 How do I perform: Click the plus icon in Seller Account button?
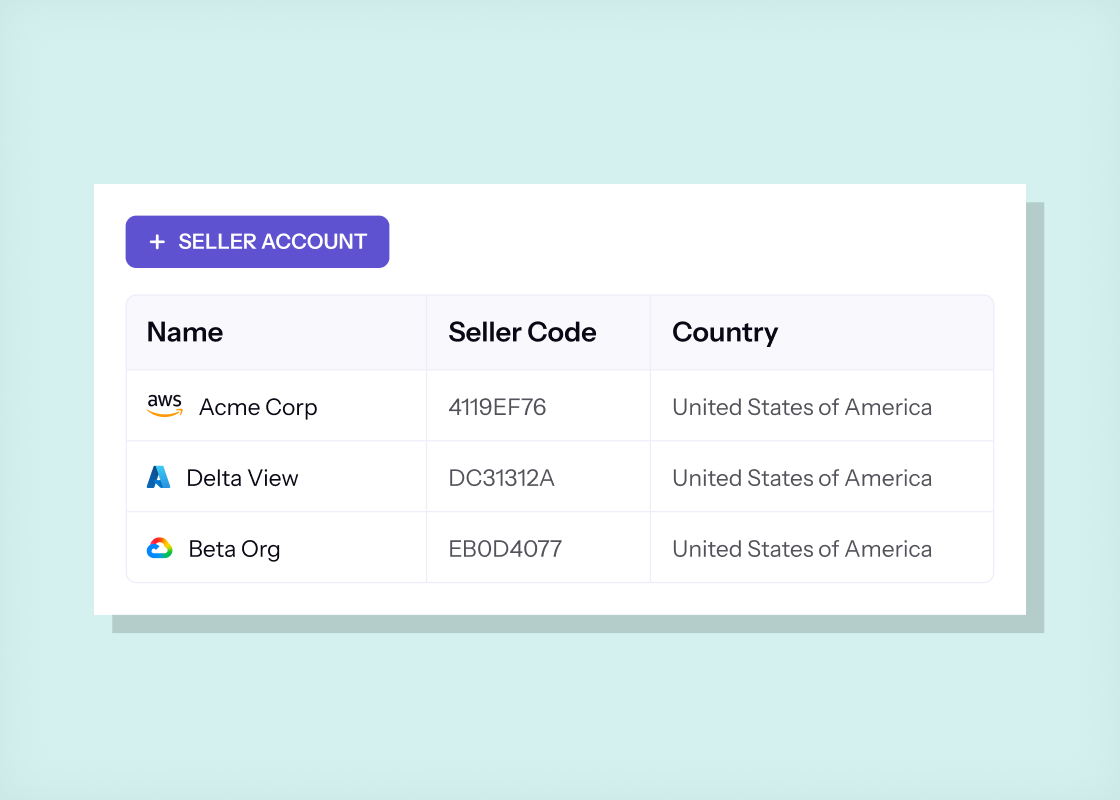tap(157, 242)
